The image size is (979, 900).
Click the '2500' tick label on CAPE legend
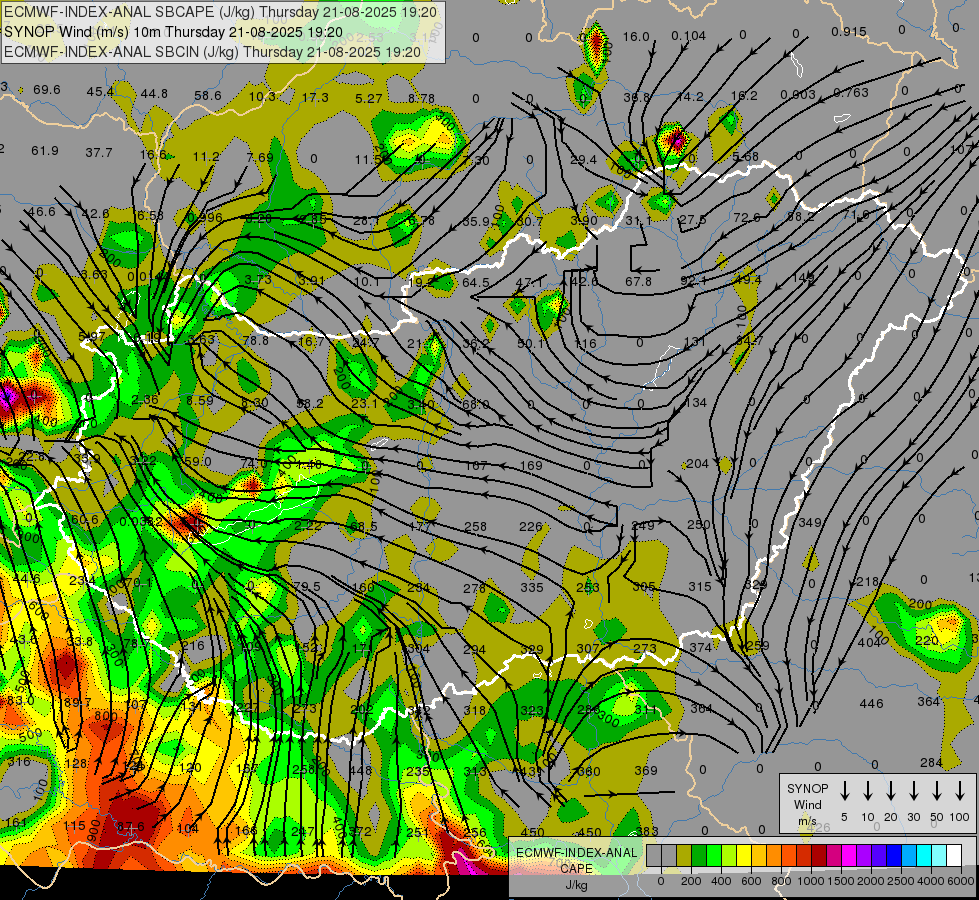click(901, 881)
